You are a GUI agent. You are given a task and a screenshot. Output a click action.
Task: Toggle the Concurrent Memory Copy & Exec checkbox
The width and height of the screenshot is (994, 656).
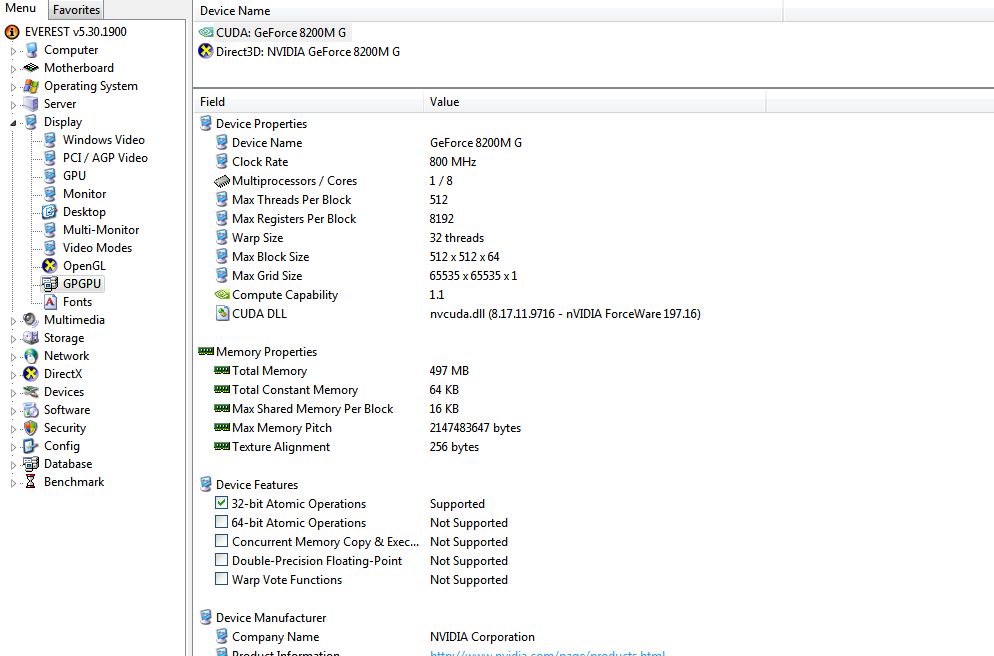221,541
